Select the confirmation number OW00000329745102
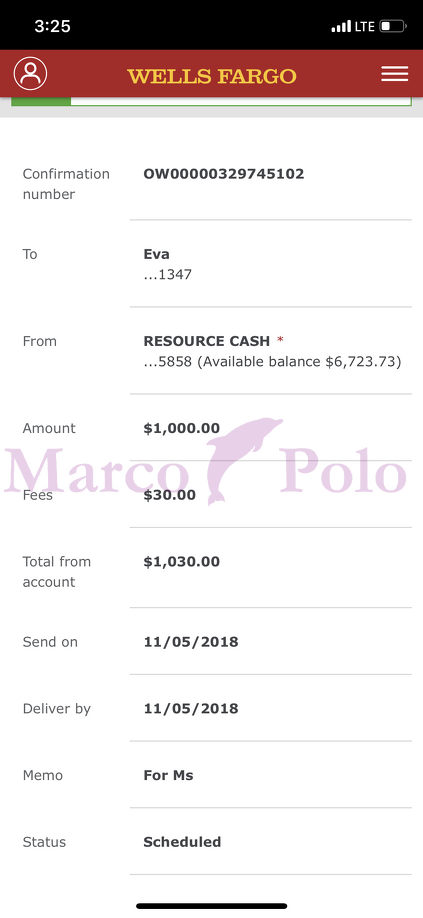Viewport: 423px width, 918px height. pos(223,174)
